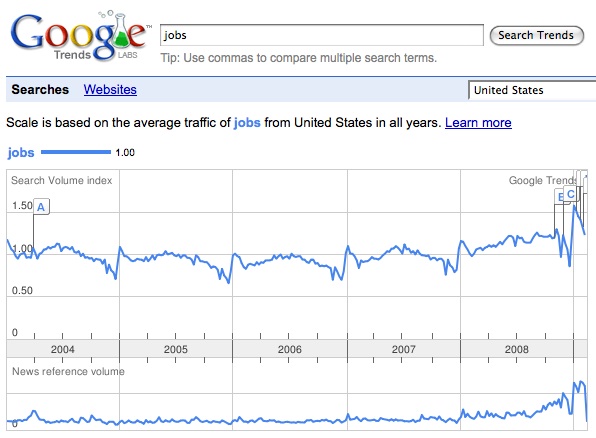Select the 2008 year label on timeline
This screenshot has width=596, height=438.
(517, 349)
